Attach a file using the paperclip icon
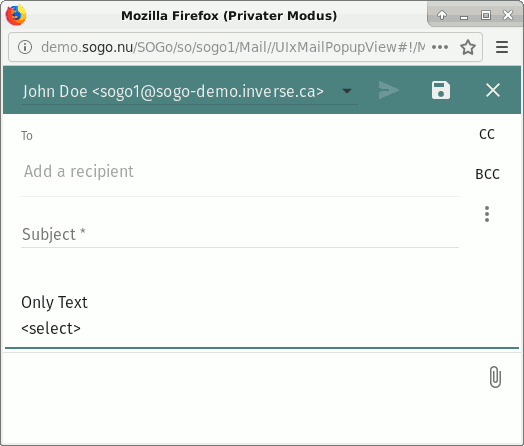The image size is (524, 446). [495, 377]
